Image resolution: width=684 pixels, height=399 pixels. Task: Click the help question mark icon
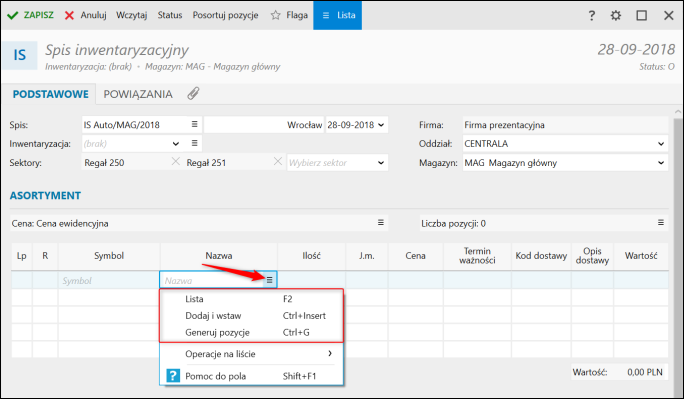(x=592, y=16)
